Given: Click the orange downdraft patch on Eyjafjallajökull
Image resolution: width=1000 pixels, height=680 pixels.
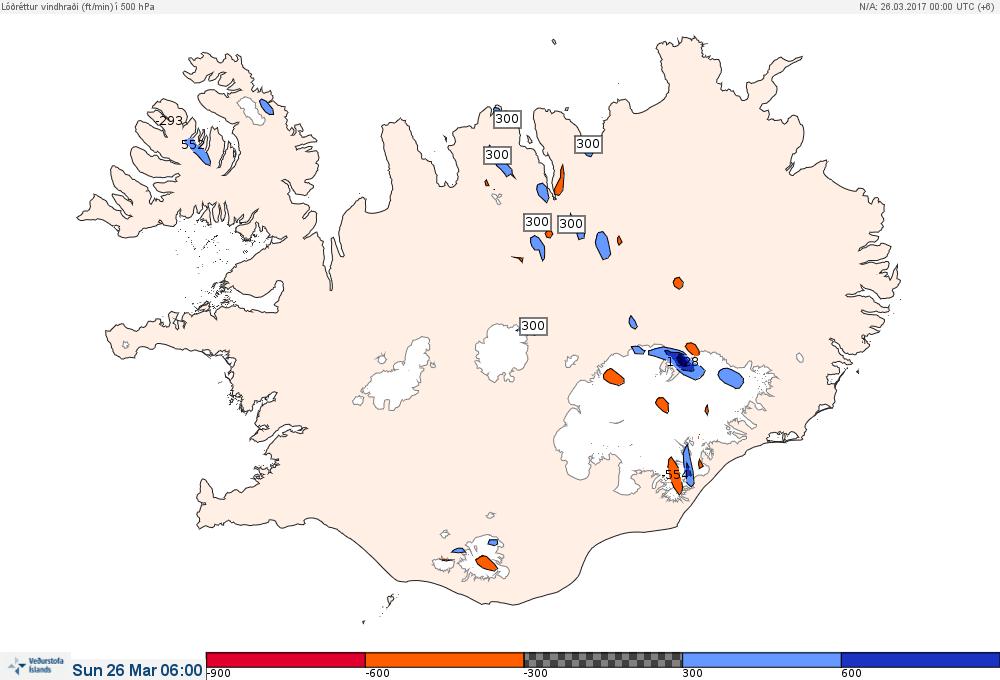Looking at the screenshot, I should coord(486,563).
